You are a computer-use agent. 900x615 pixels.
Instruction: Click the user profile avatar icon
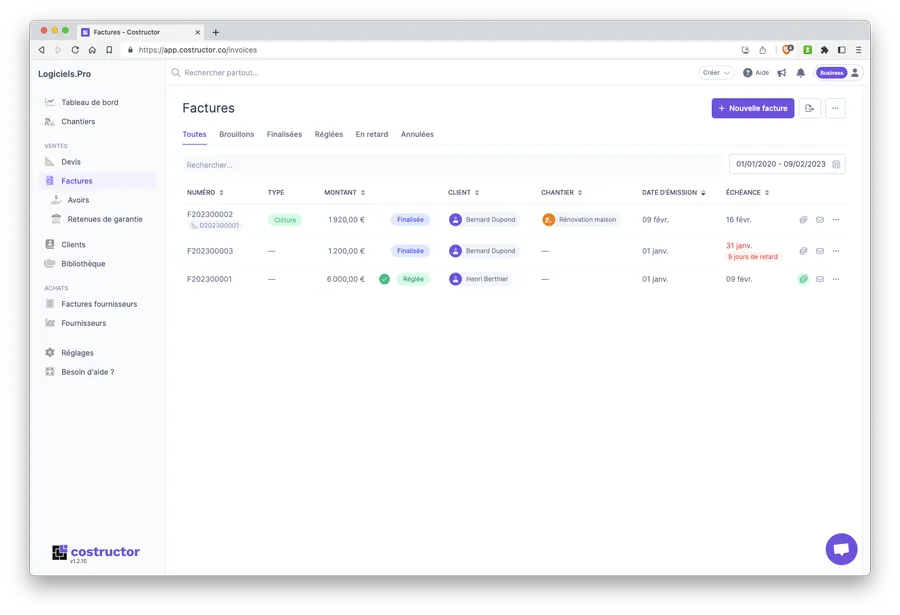(855, 73)
